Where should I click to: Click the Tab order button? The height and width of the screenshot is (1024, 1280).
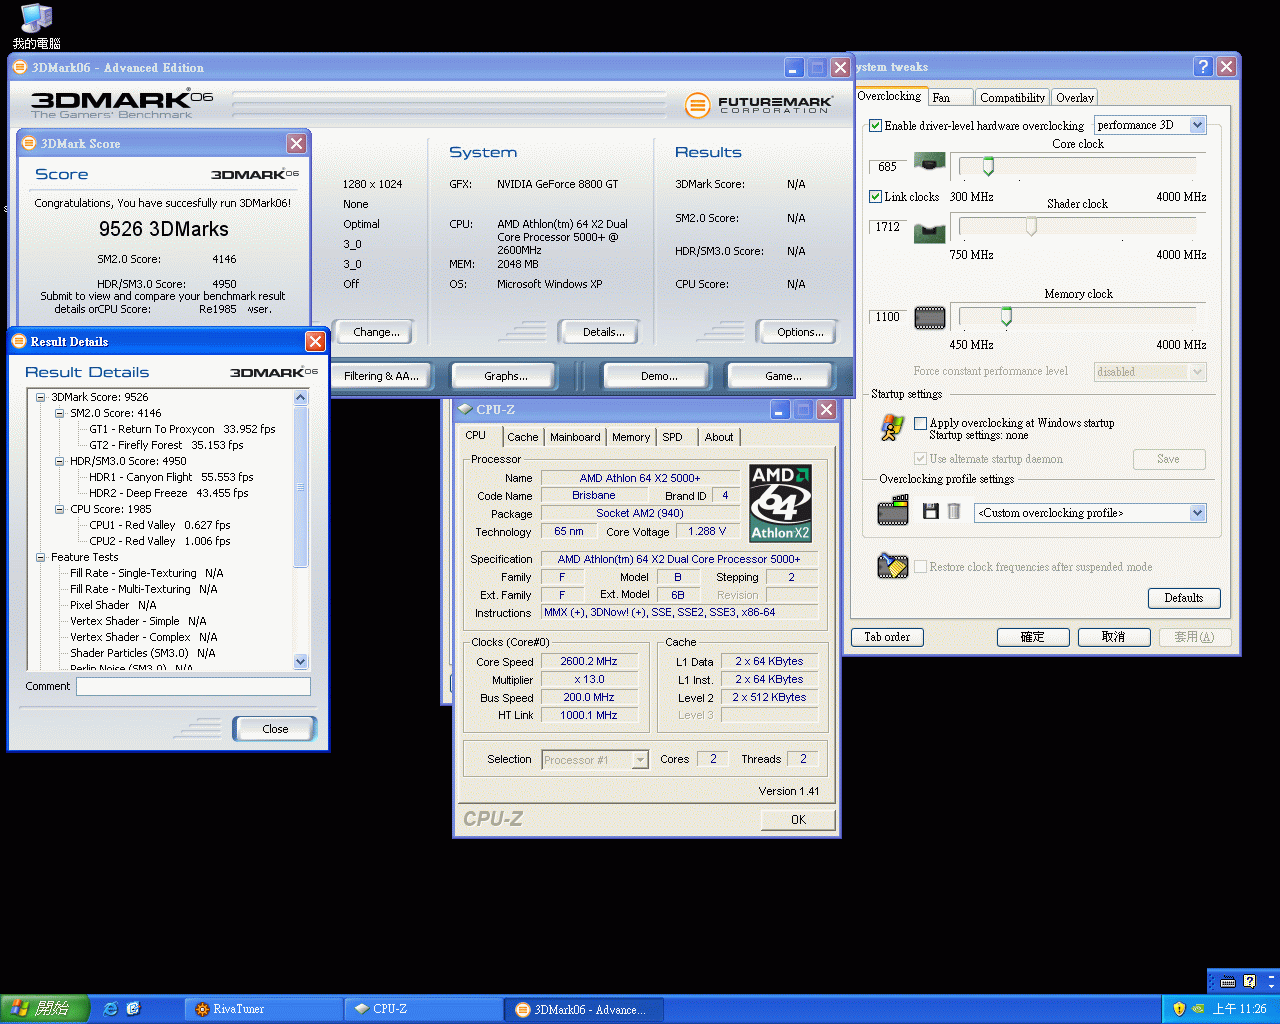click(887, 637)
